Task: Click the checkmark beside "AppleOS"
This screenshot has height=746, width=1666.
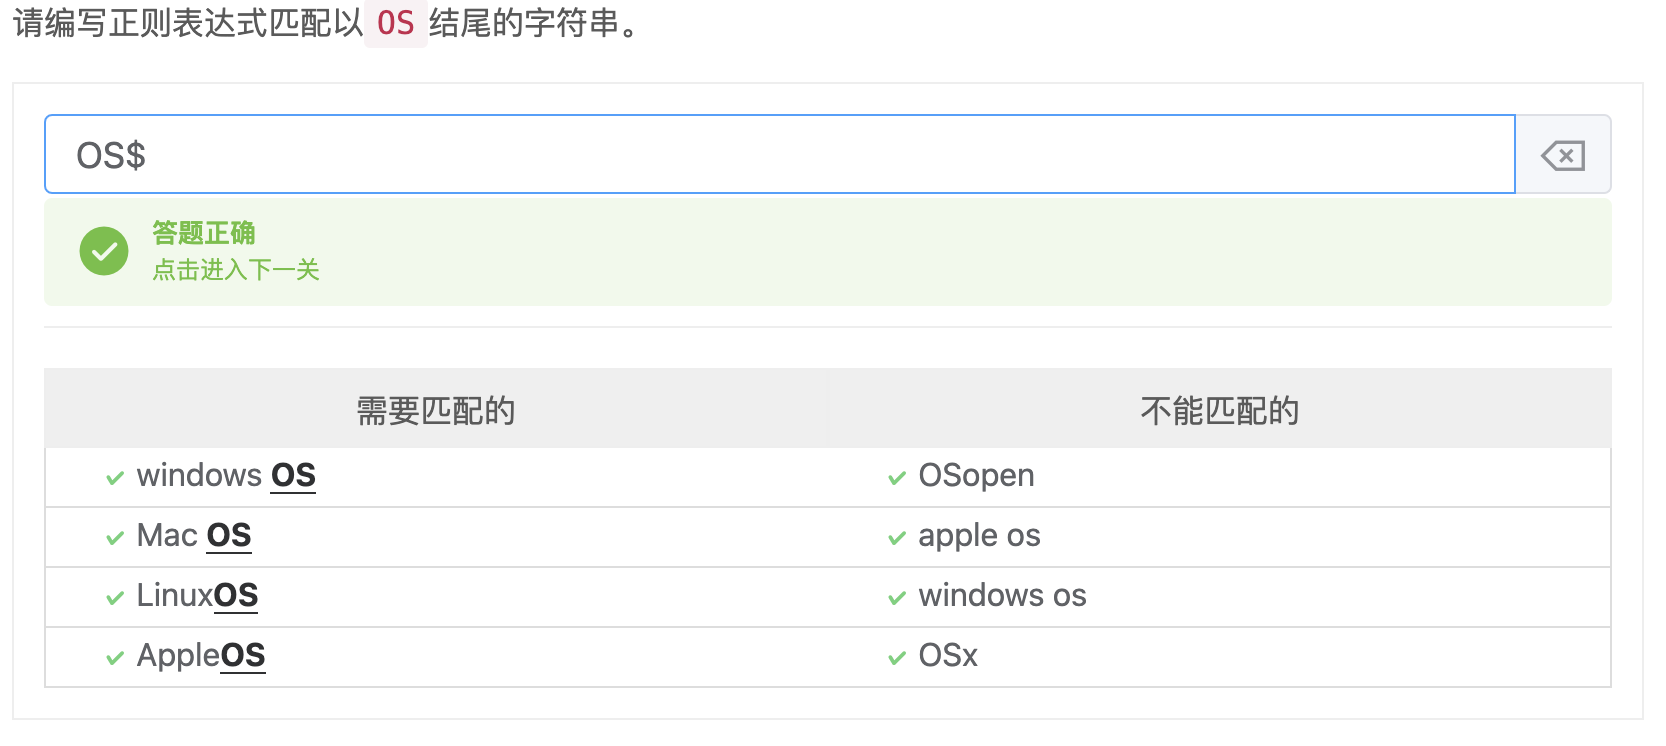Action: coord(115,658)
